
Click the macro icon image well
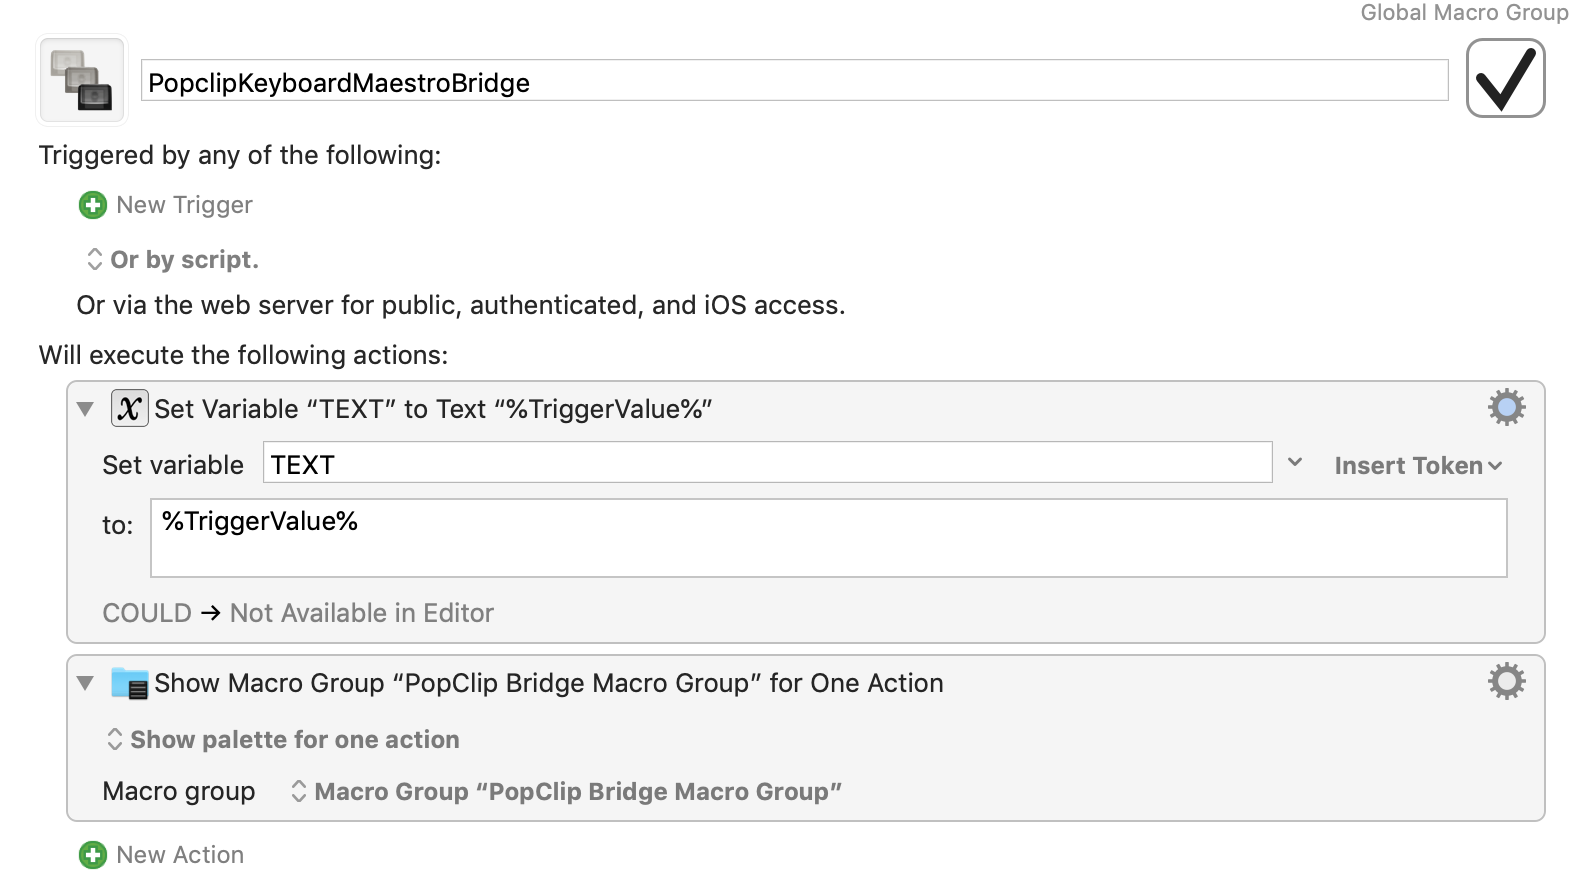coord(82,80)
